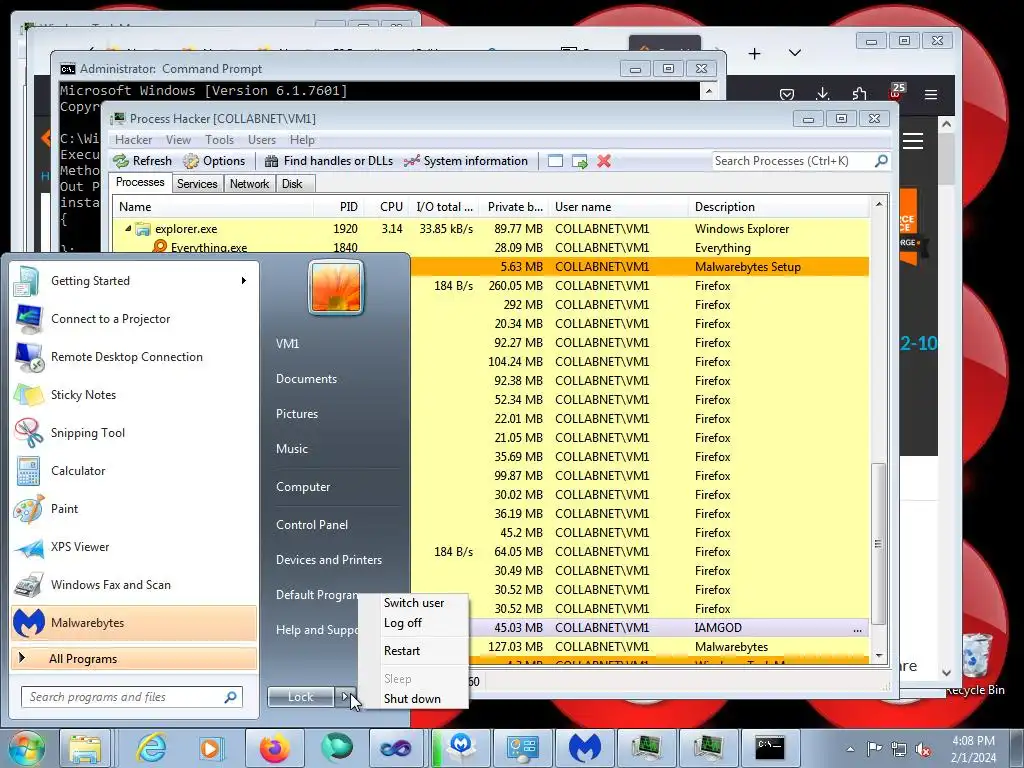This screenshot has width=1024, height=768.
Task: Click the Search programs and files box
Action: 131,697
